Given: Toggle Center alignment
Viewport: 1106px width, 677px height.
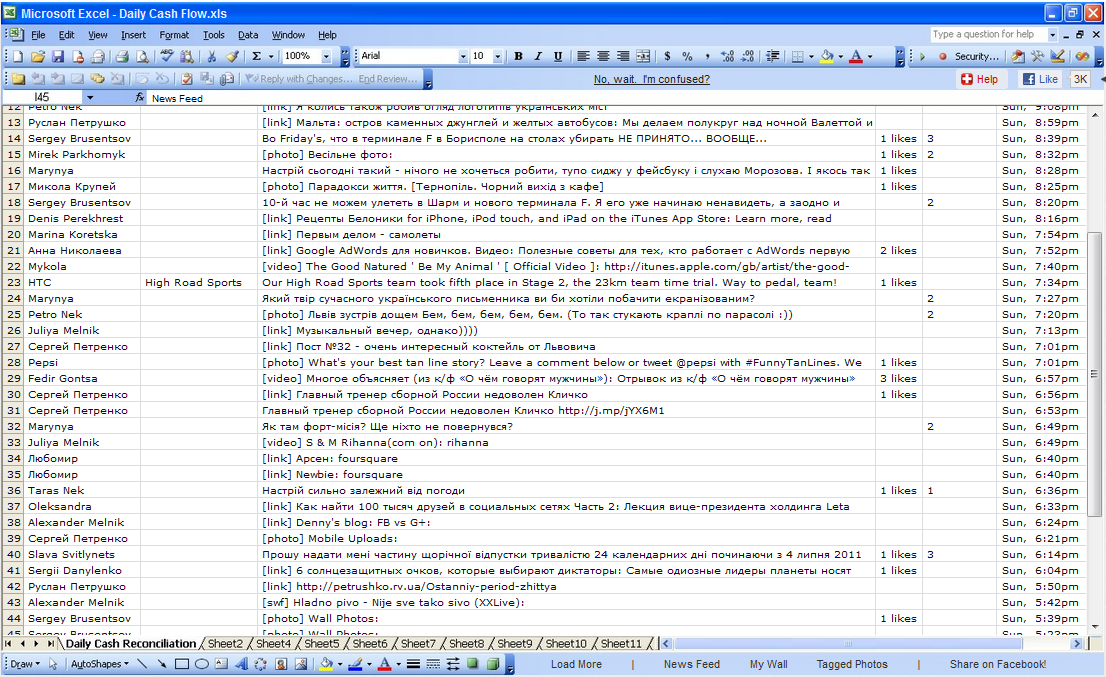Looking at the screenshot, I should pos(603,56).
